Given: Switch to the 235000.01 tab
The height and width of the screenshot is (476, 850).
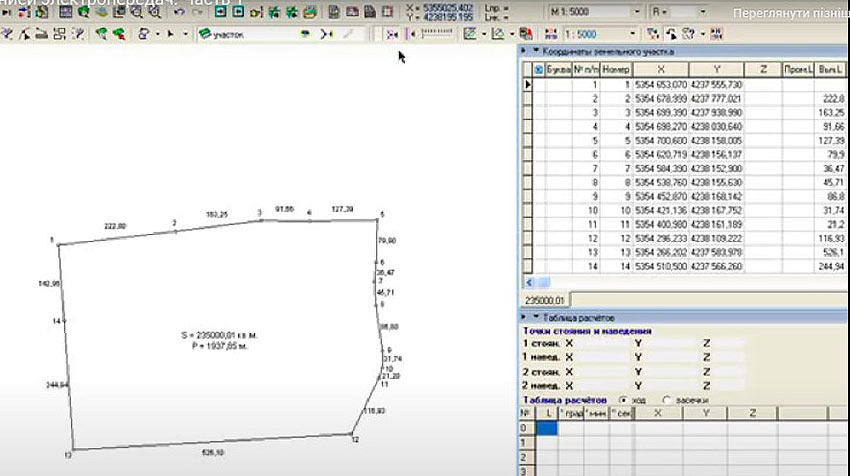Looking at the screenshot, I should tap(546, 298).
